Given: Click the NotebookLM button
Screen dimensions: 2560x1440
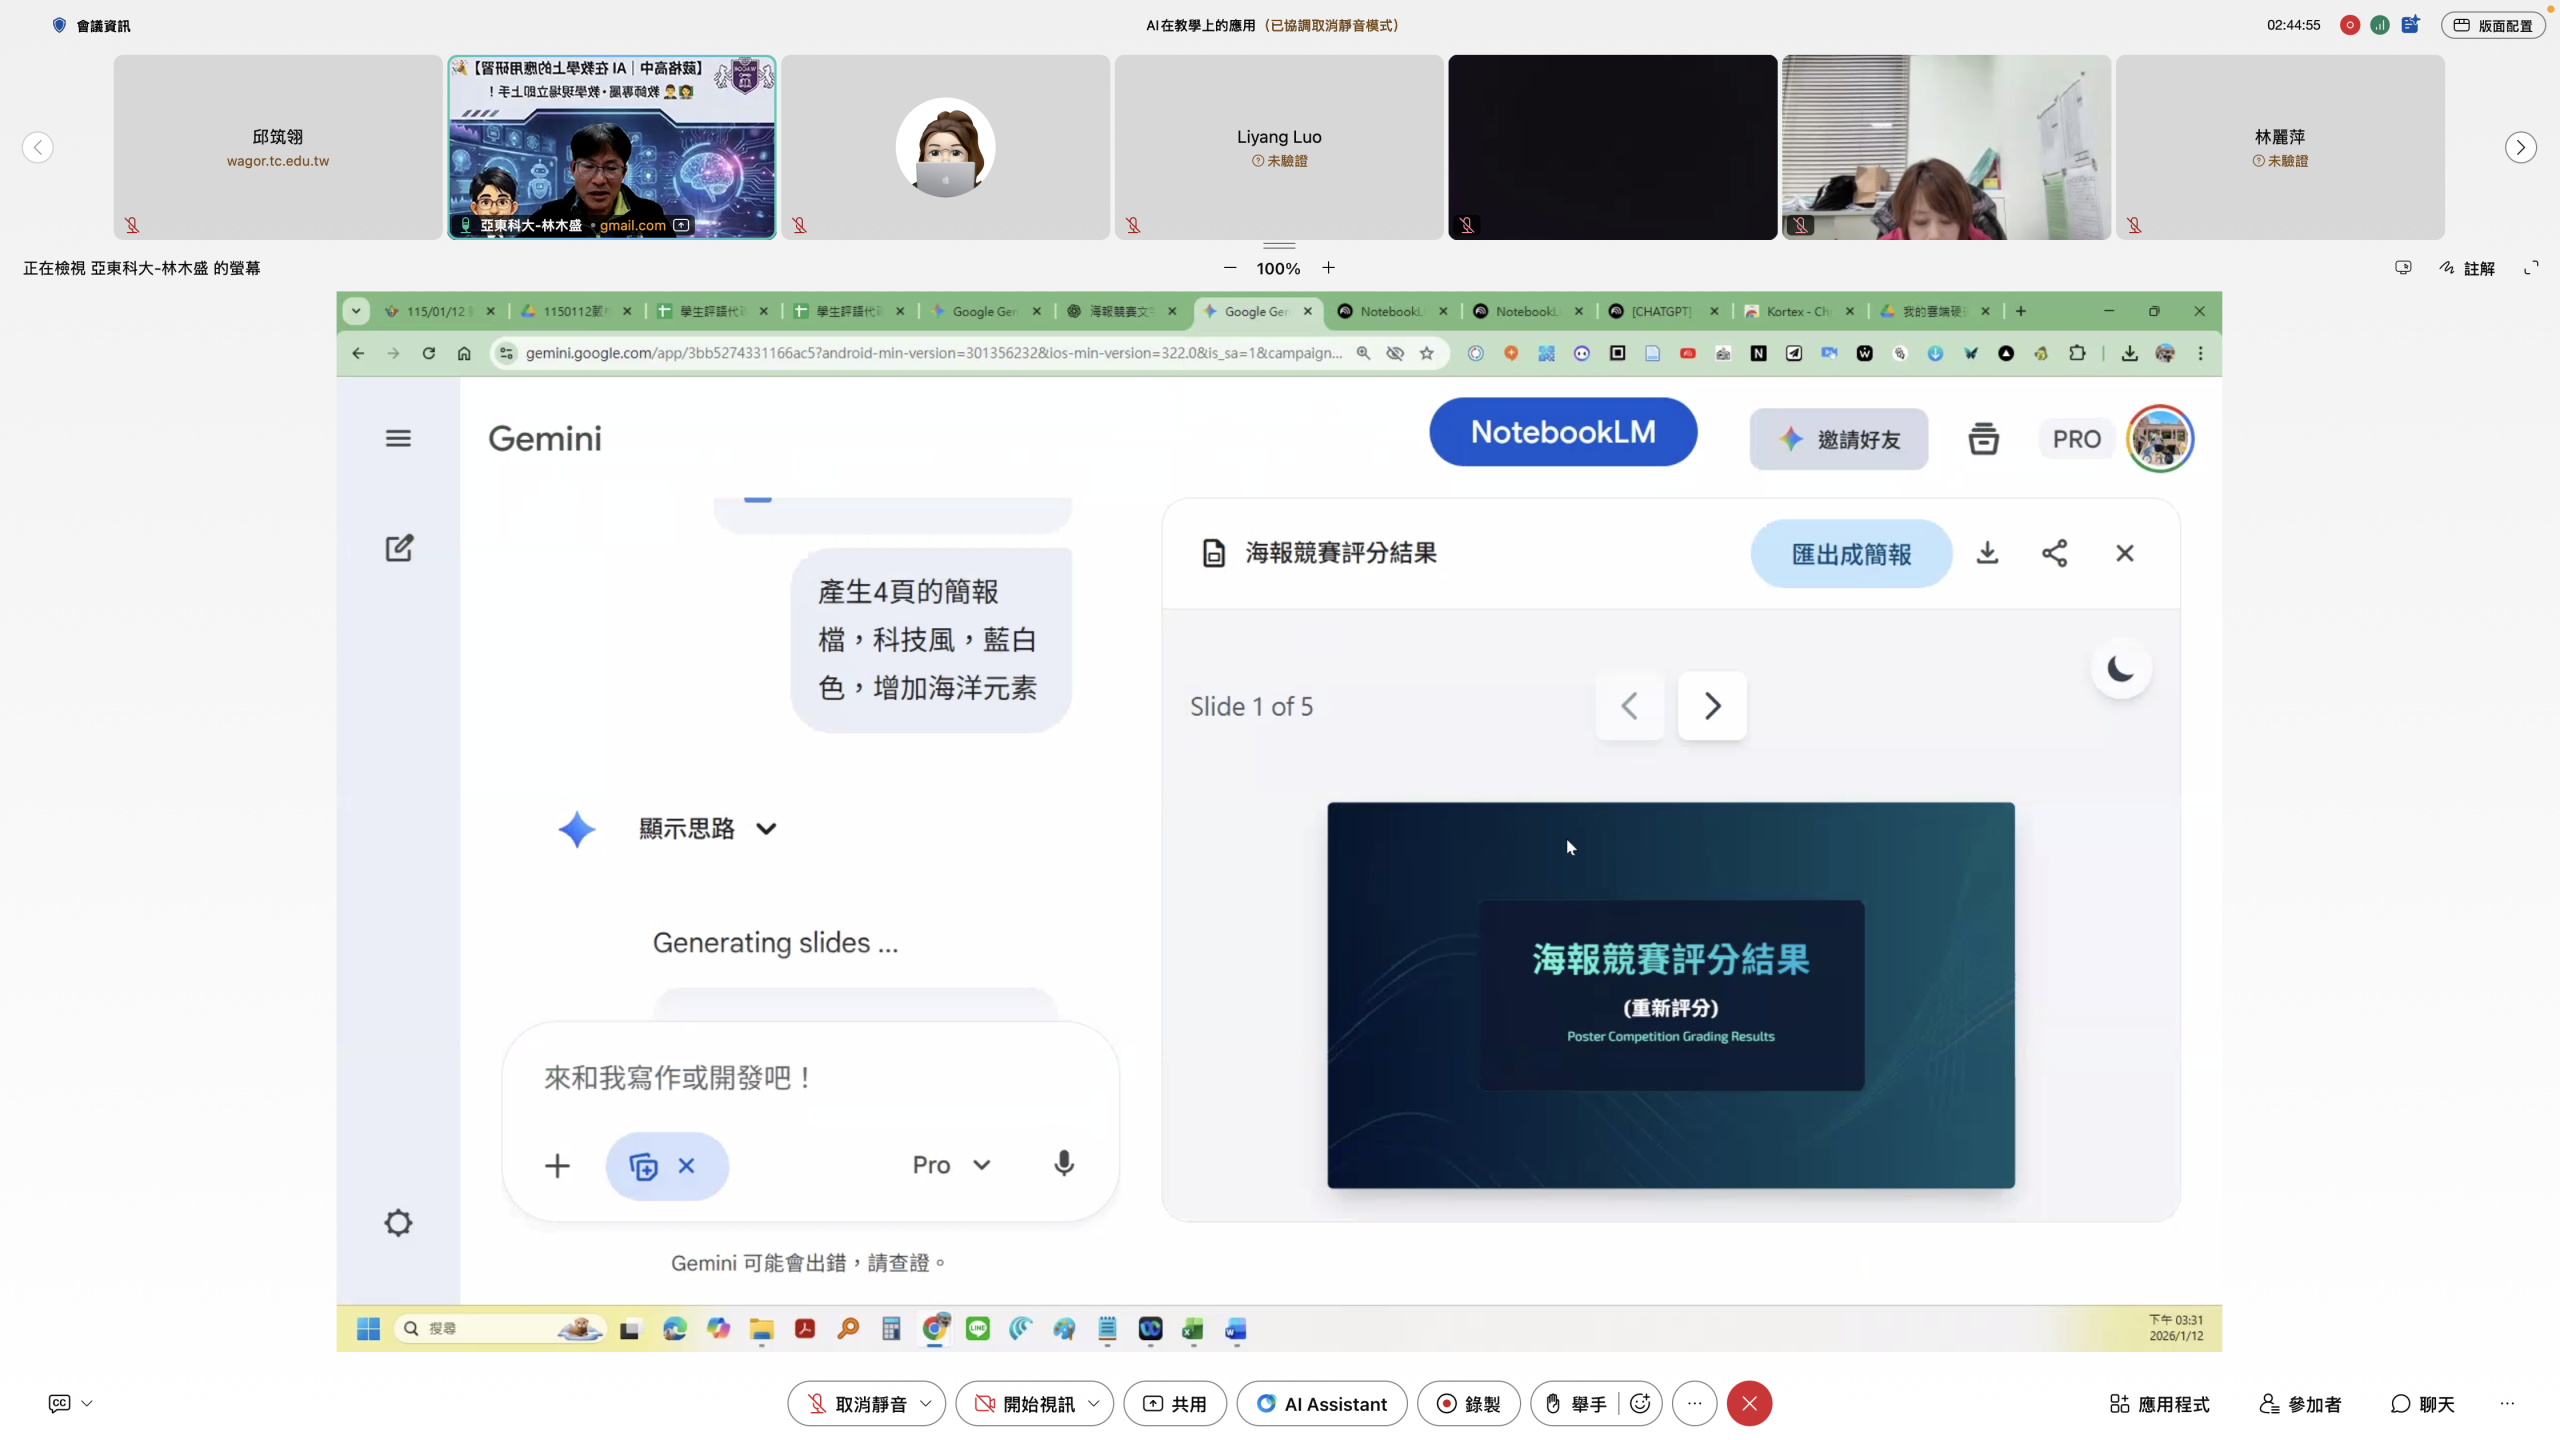Looking at the screenshot, I should (x=1562, y=432).
